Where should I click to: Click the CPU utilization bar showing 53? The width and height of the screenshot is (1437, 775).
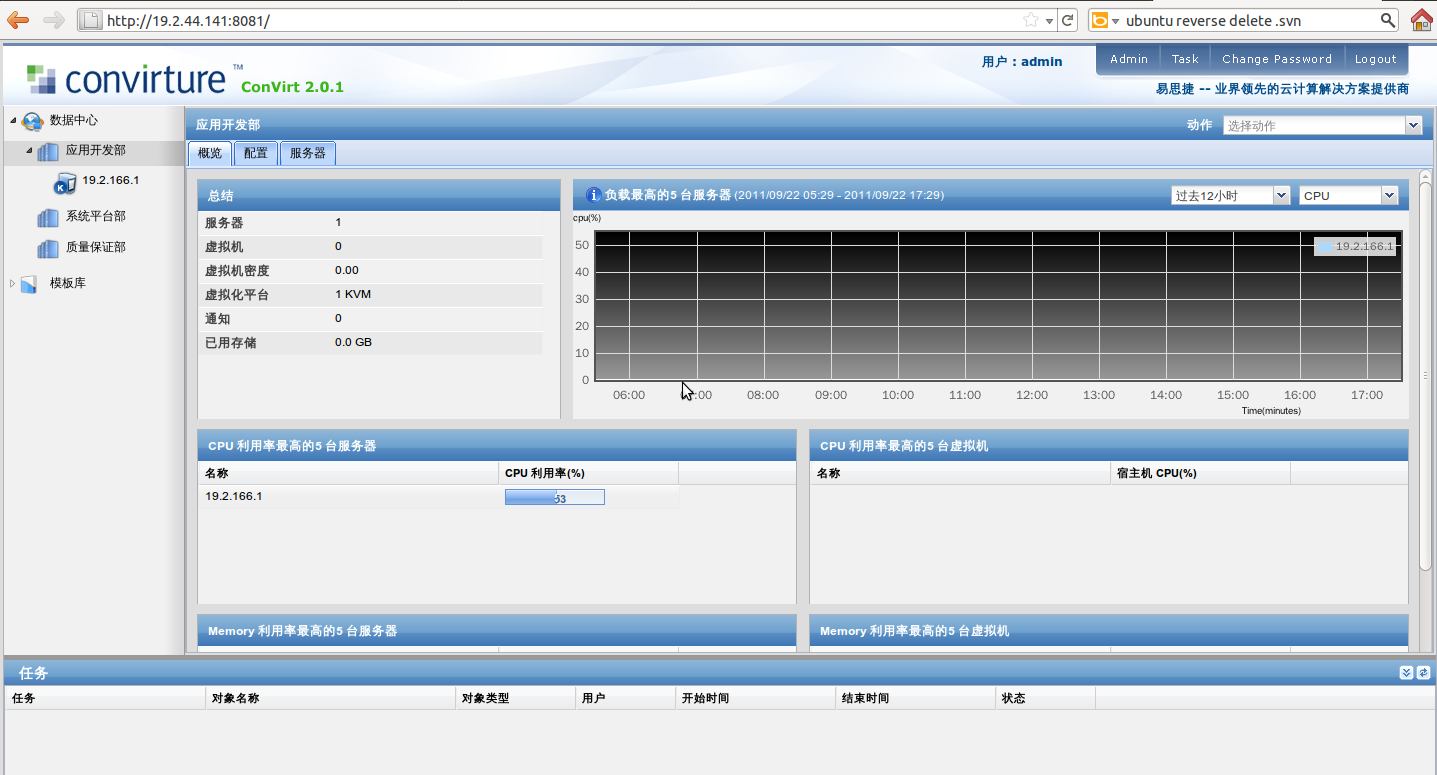555,497
